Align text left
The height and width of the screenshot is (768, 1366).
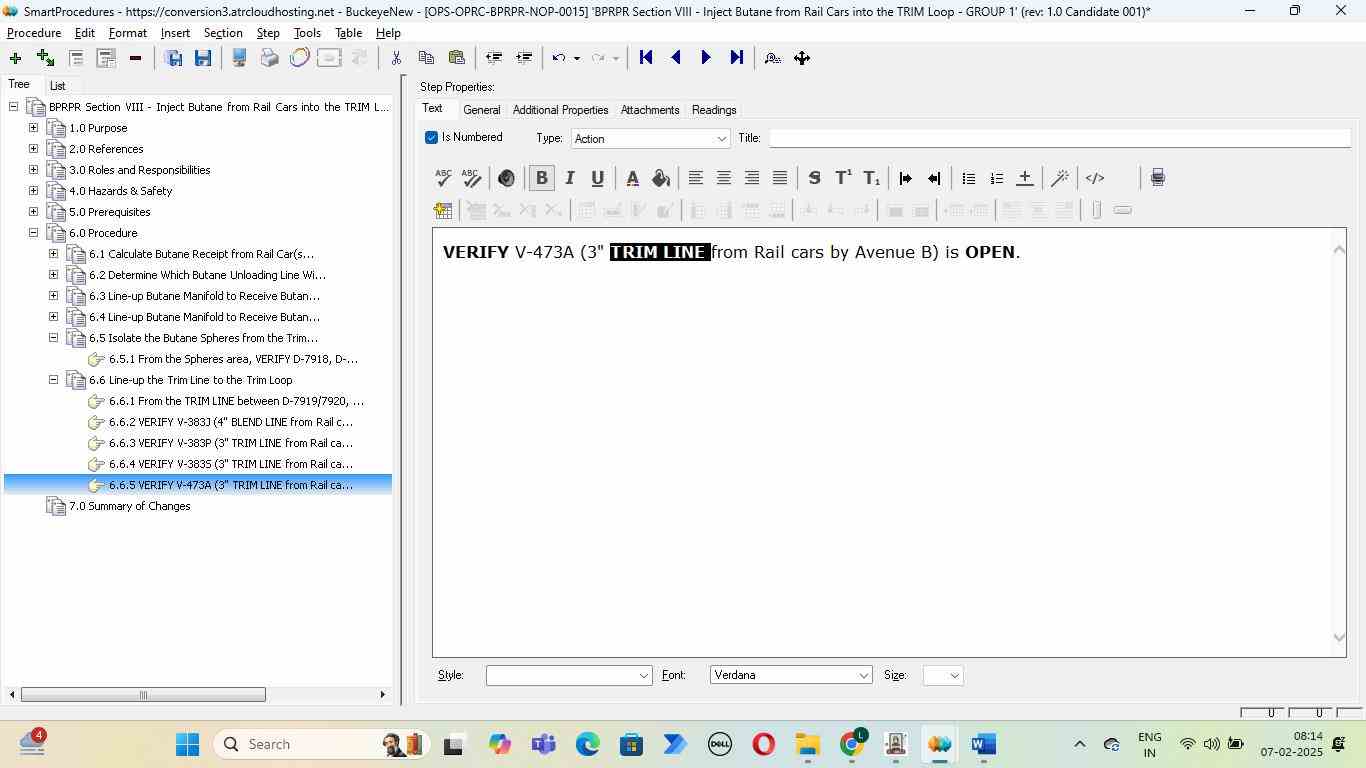tap(696, 178)
